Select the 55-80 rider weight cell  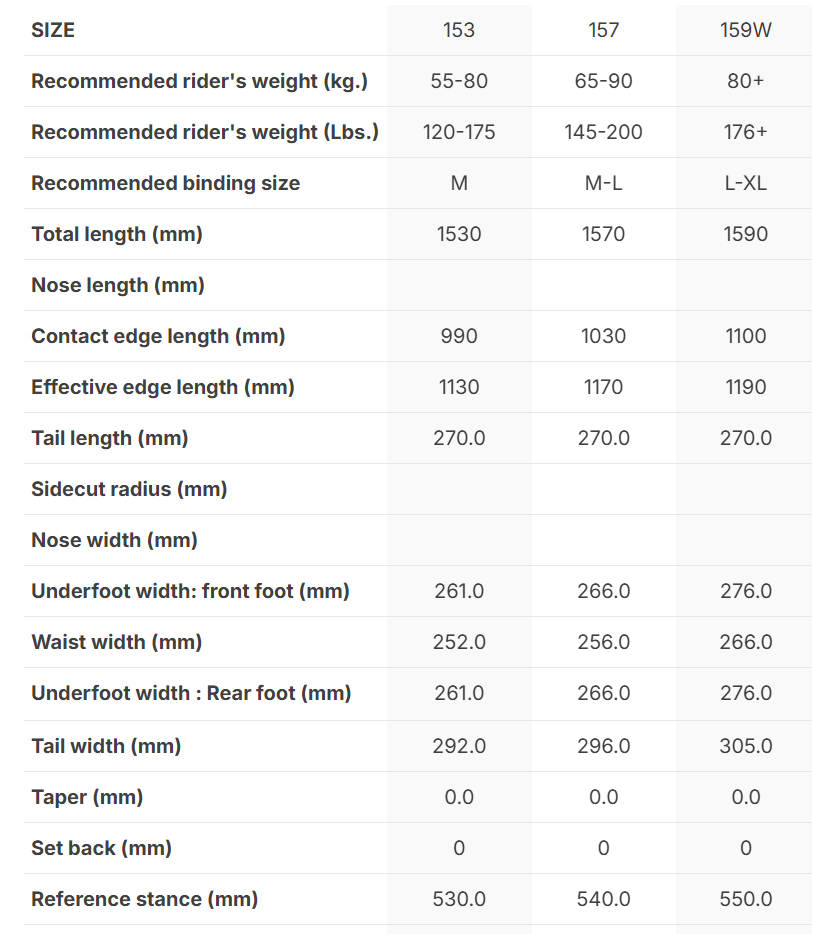[459, 81]
